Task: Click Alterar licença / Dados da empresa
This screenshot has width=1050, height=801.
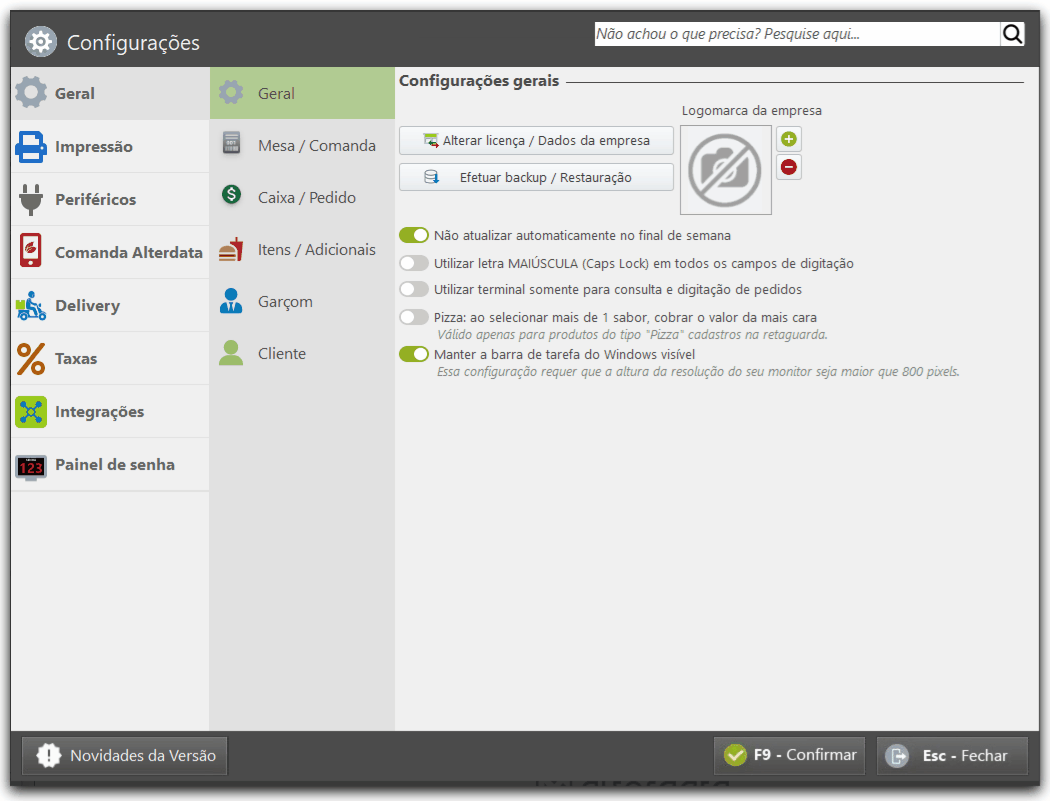Action: point(536,141)
